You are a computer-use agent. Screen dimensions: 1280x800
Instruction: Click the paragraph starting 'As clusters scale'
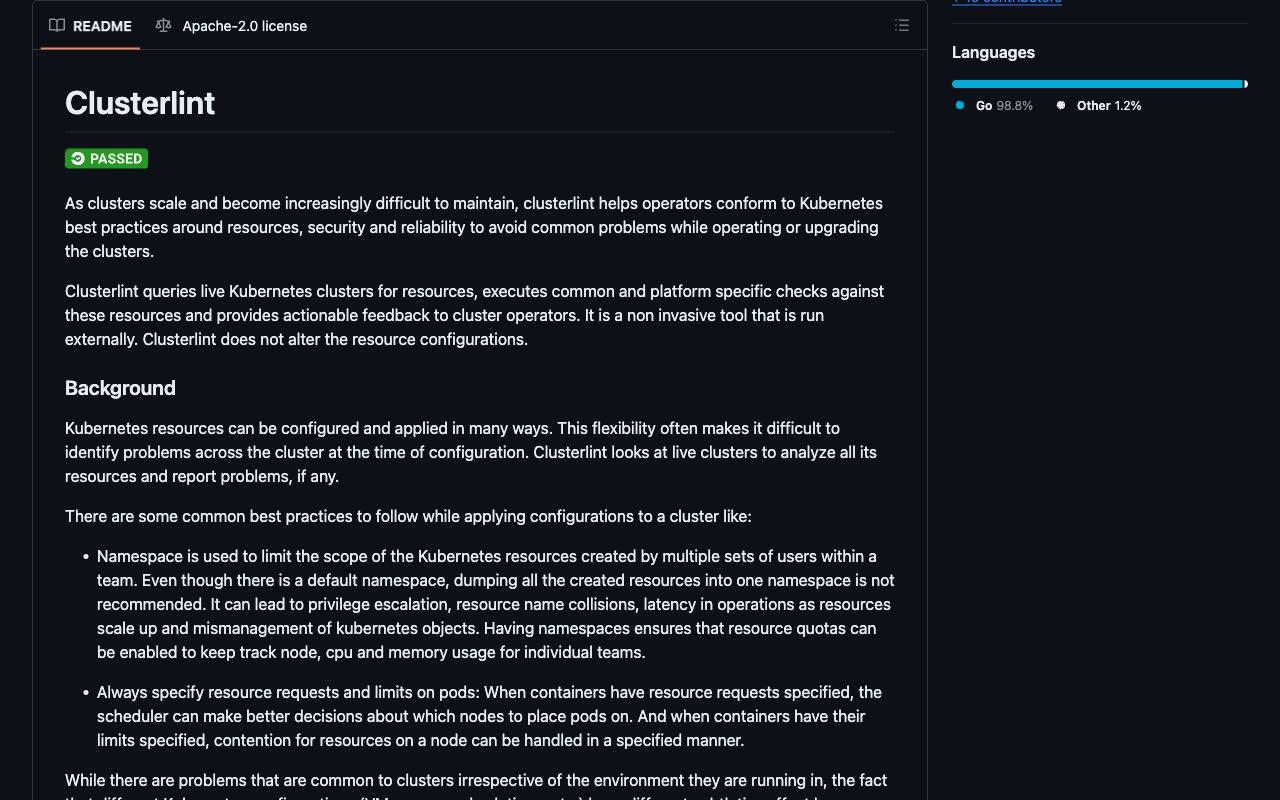pyautogui.click(x=480, y=227)
